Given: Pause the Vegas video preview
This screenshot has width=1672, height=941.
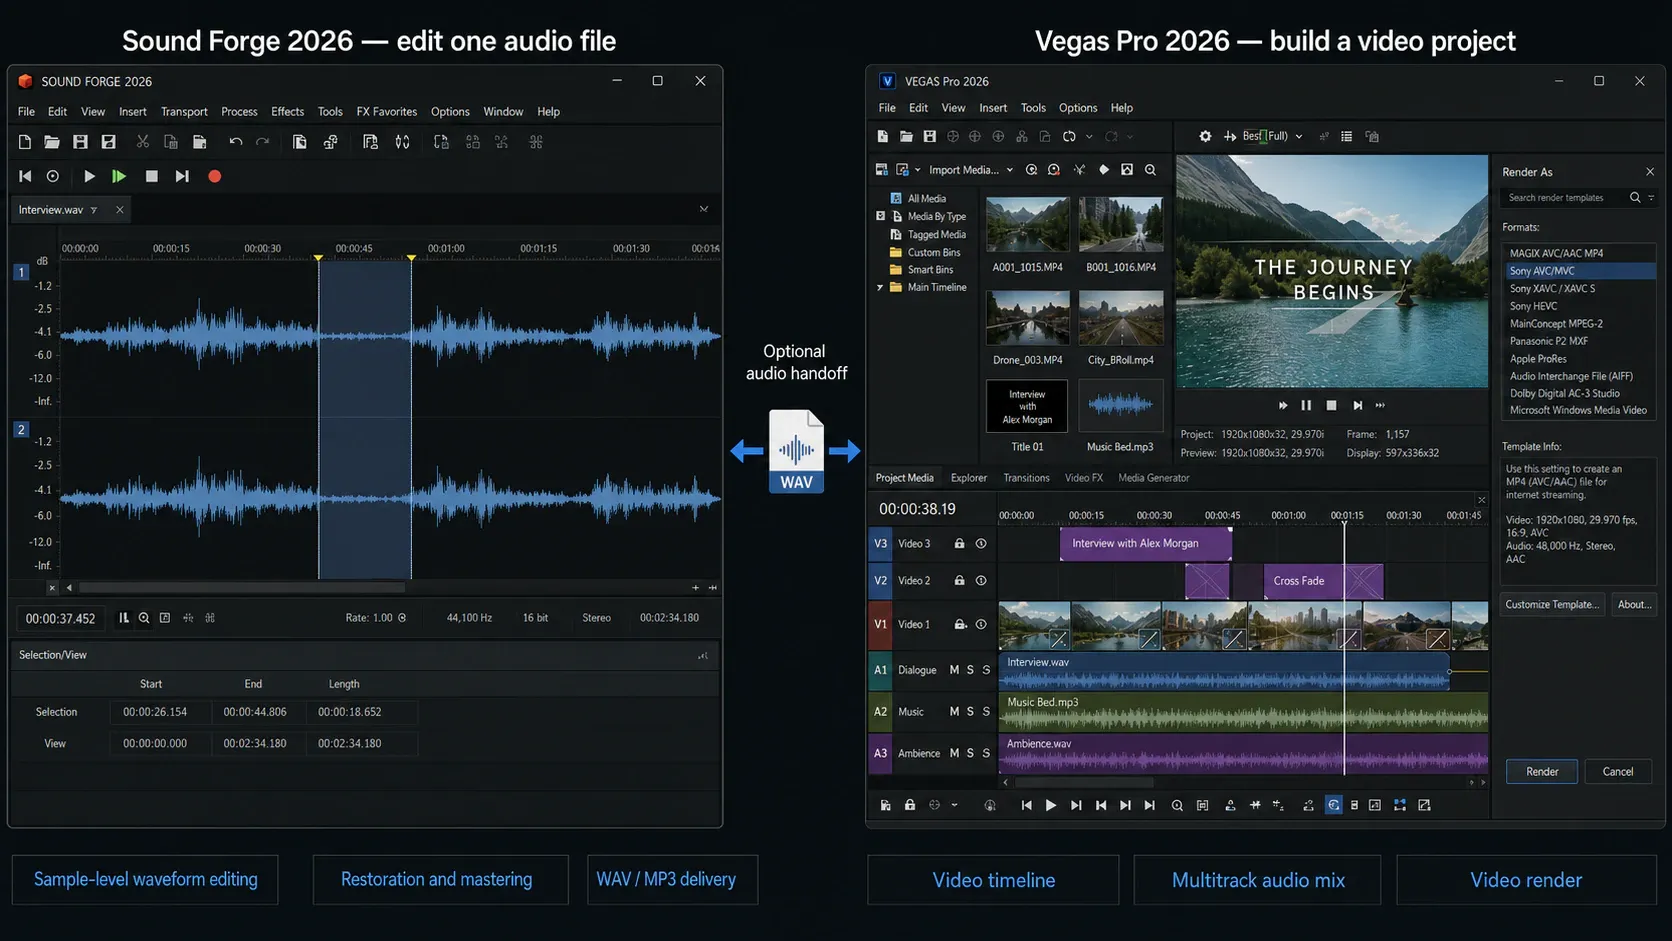Looking at the screenshot, I should click(x=1306, y=405).
